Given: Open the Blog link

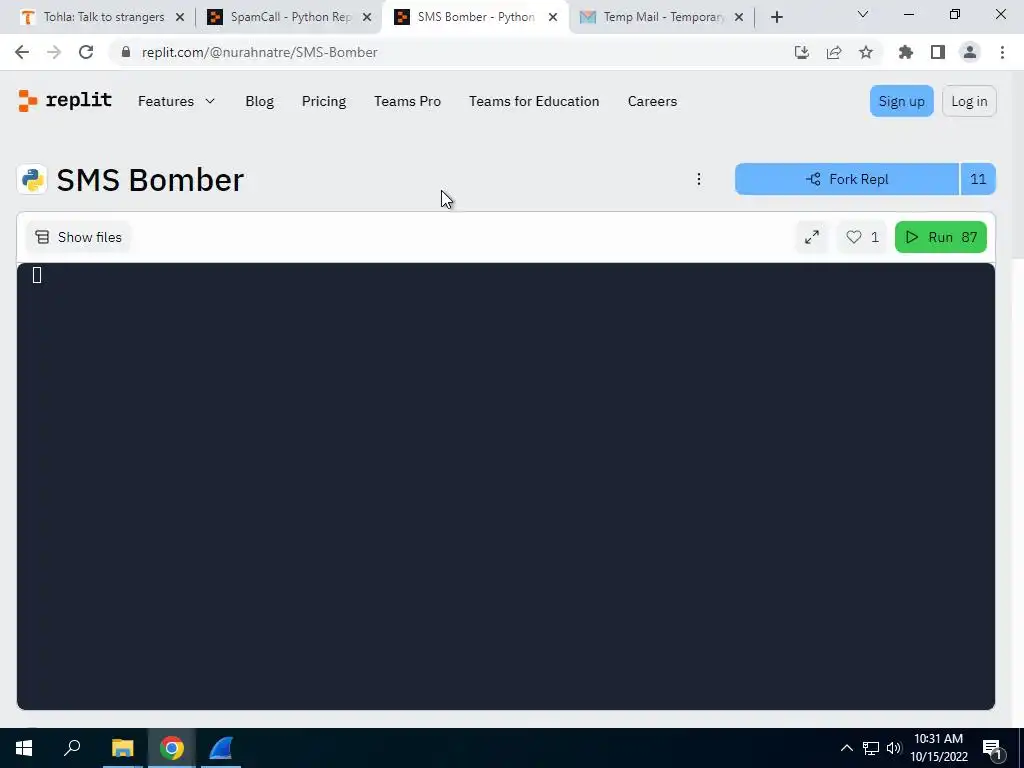Looking at the screenshot, I should (x=259, y=101).
